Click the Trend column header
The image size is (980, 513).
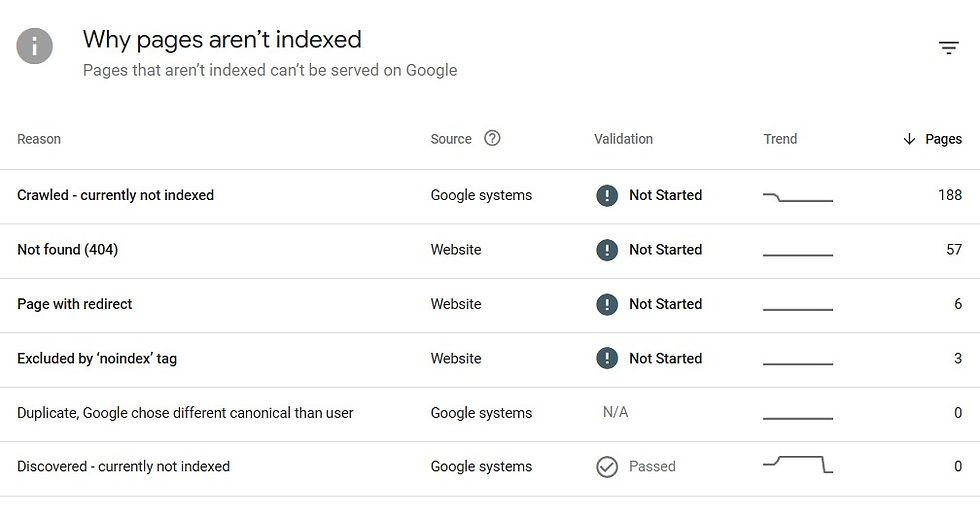pyautogui.click(x=780, y=139)
